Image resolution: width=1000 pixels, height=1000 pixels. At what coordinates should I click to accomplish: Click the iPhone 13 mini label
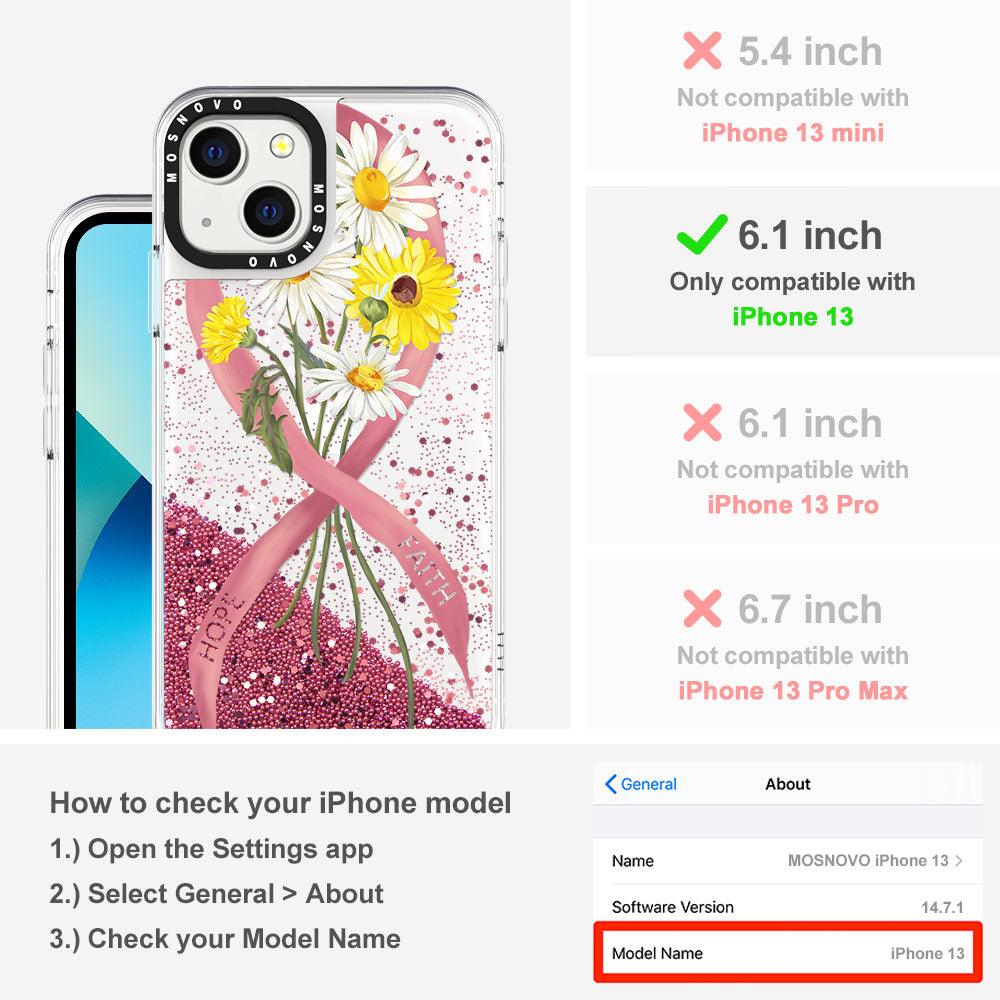click(x=793, y=133)
